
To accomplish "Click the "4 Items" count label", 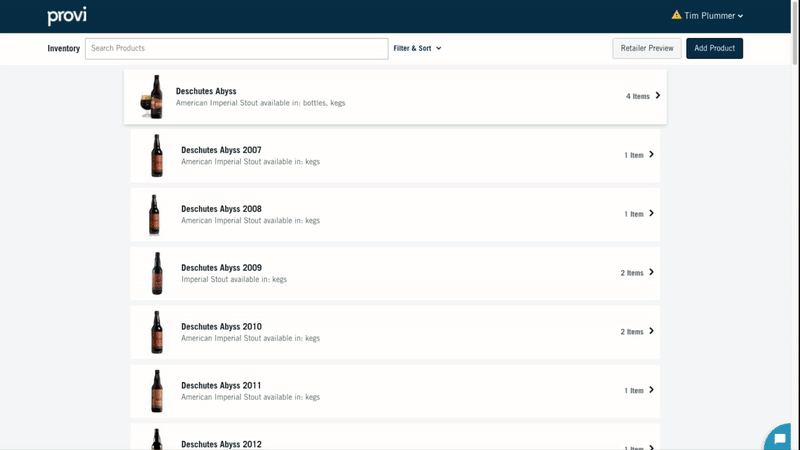I will pos(638,96).
